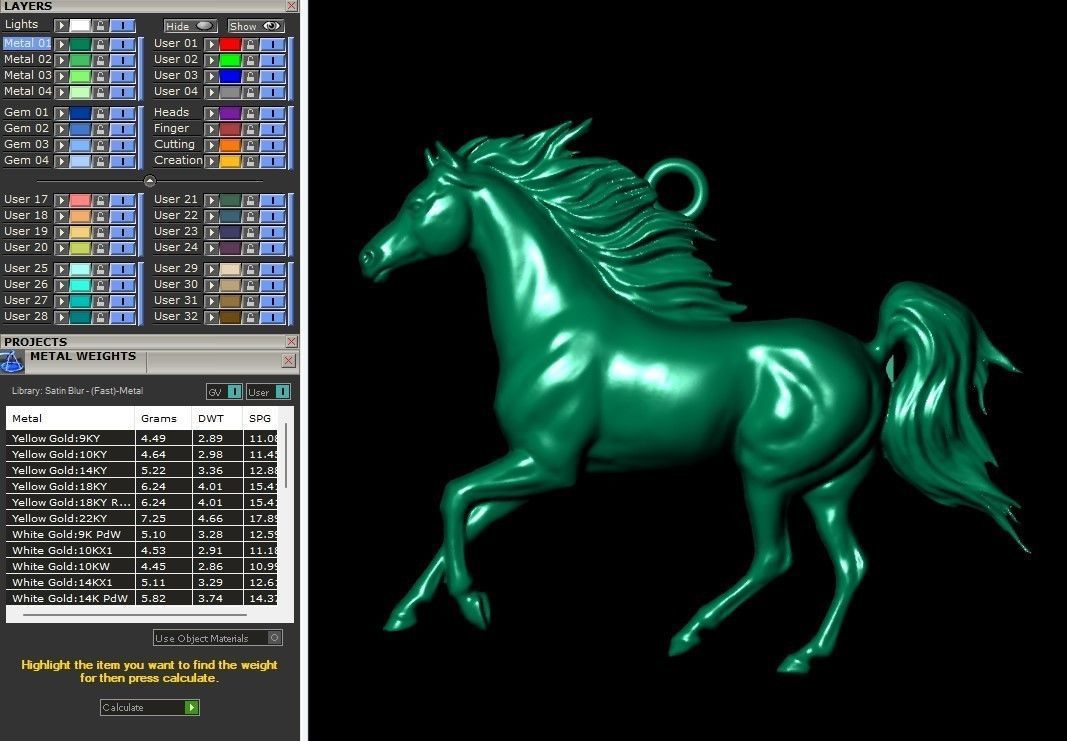This screenshot has height=741, width=1067.
Task: Click lock icon for Creation layer
Action: pyautogui.click(x=250, y=161)
